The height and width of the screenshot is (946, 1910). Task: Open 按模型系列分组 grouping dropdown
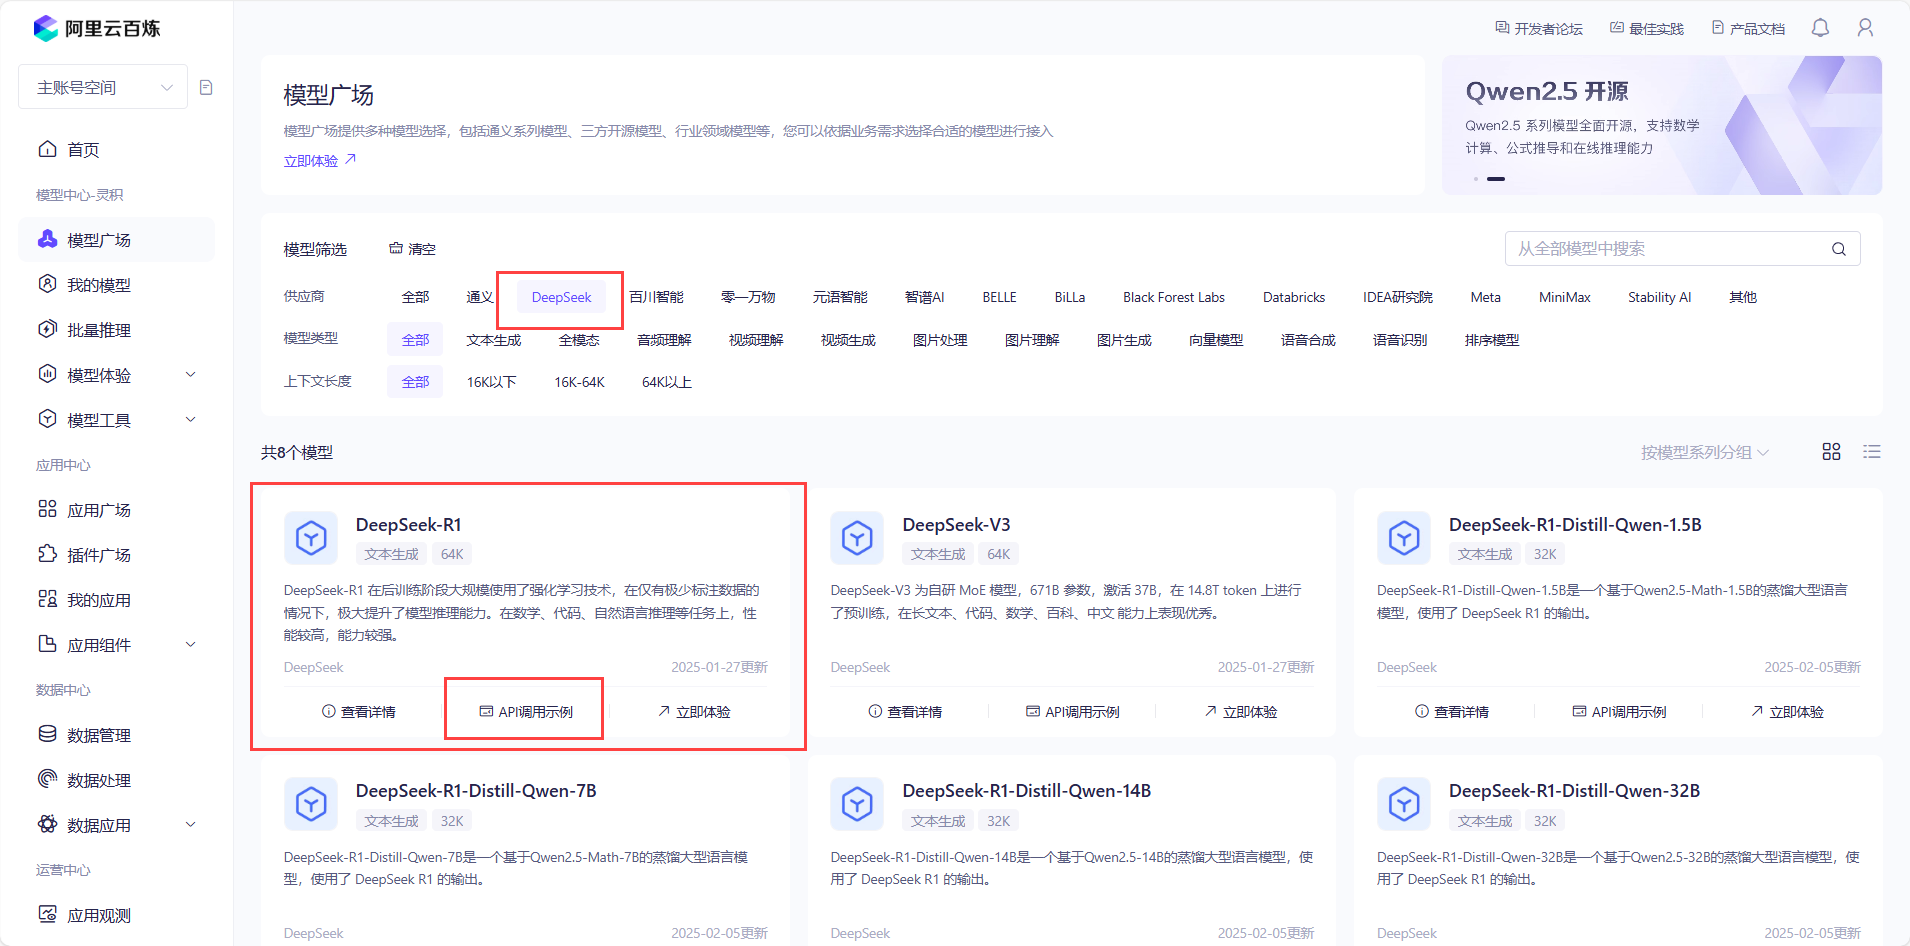(x=1705, y=452)
